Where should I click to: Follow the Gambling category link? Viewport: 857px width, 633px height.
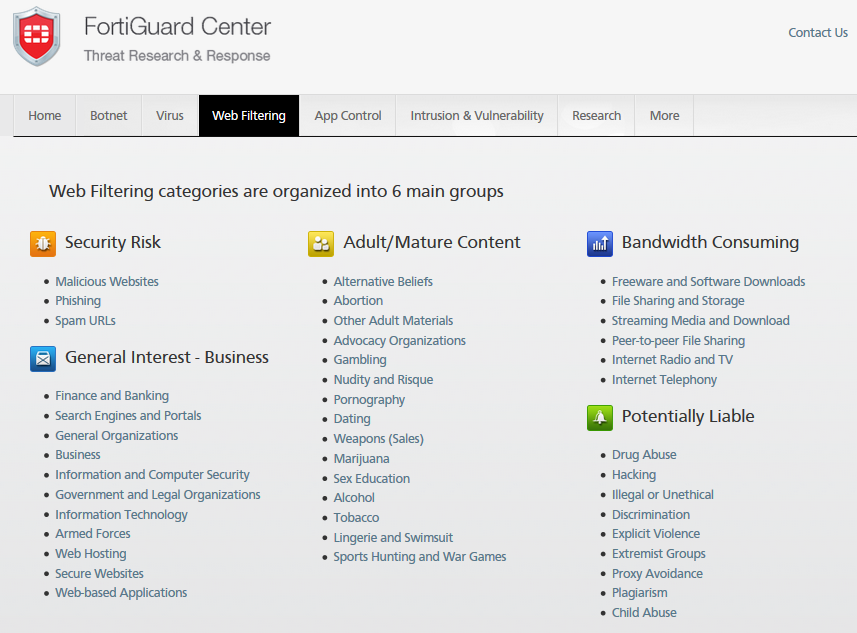(x=360, y=360)
